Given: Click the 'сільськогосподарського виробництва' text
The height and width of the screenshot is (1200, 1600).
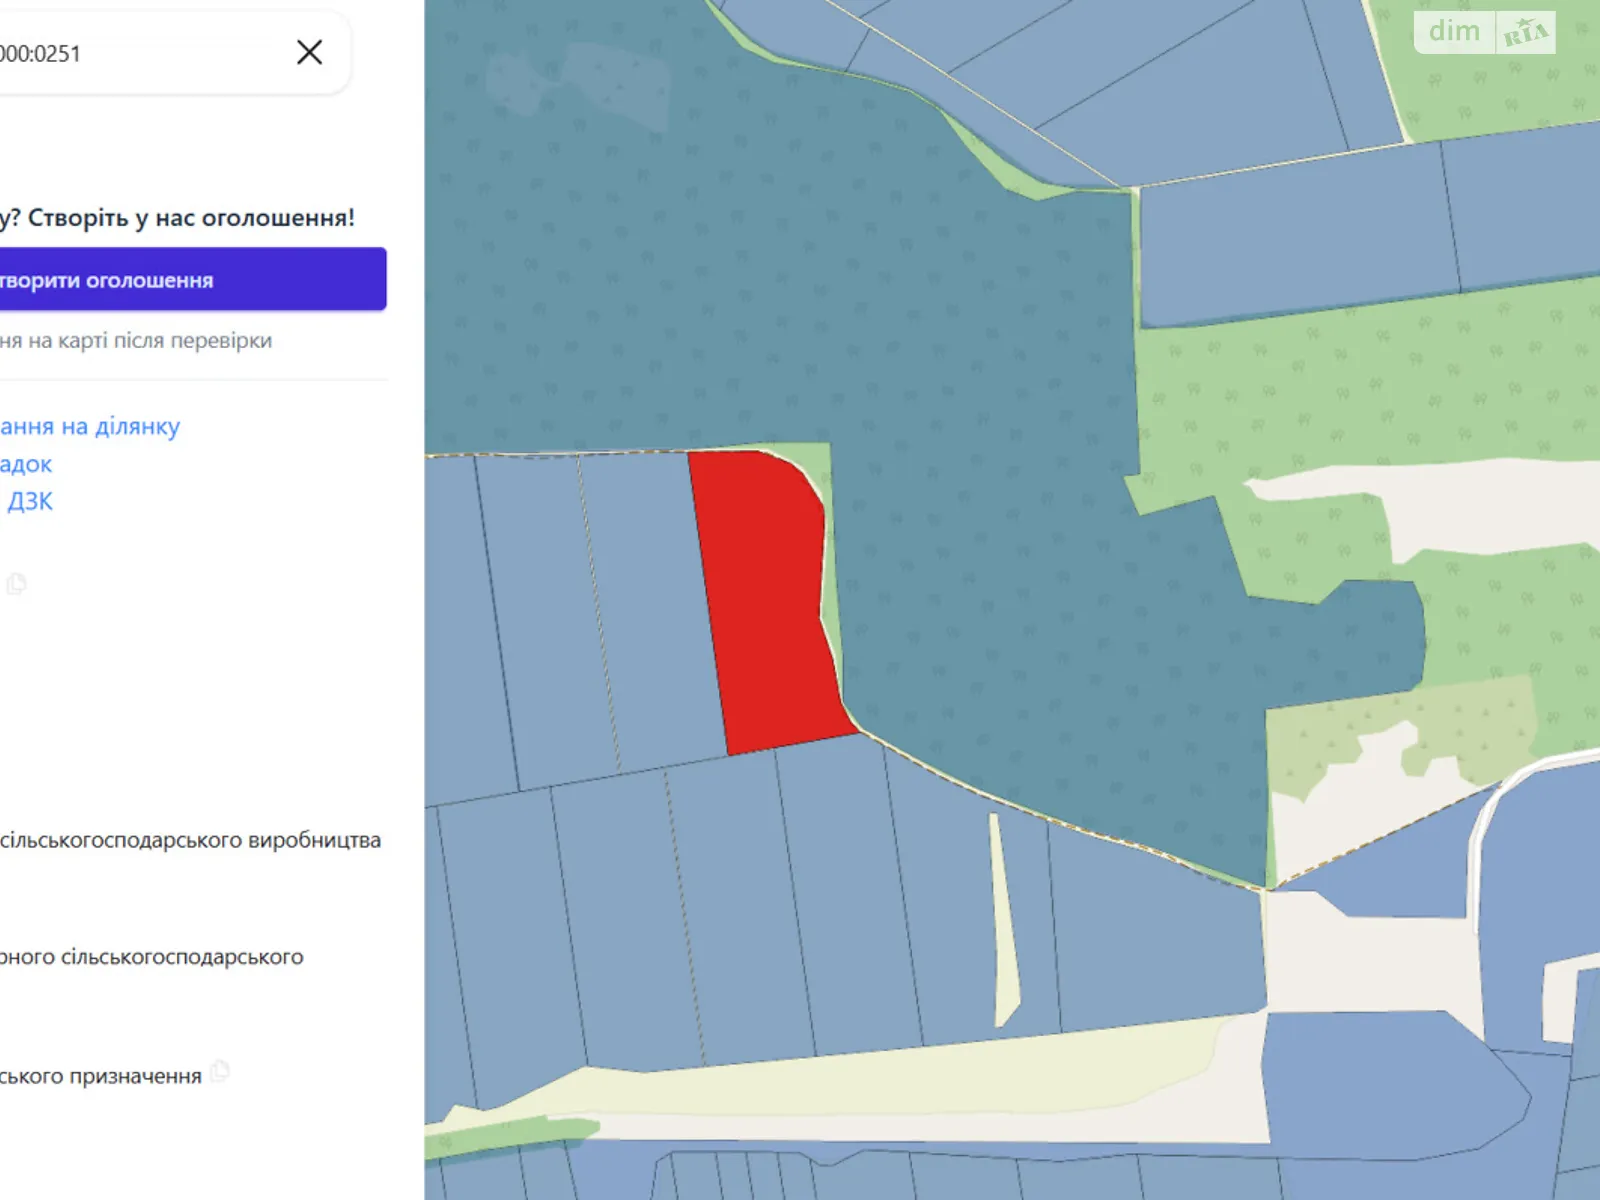Looking at the screenshot, I should pyautogui.click(x=190, y=841).
